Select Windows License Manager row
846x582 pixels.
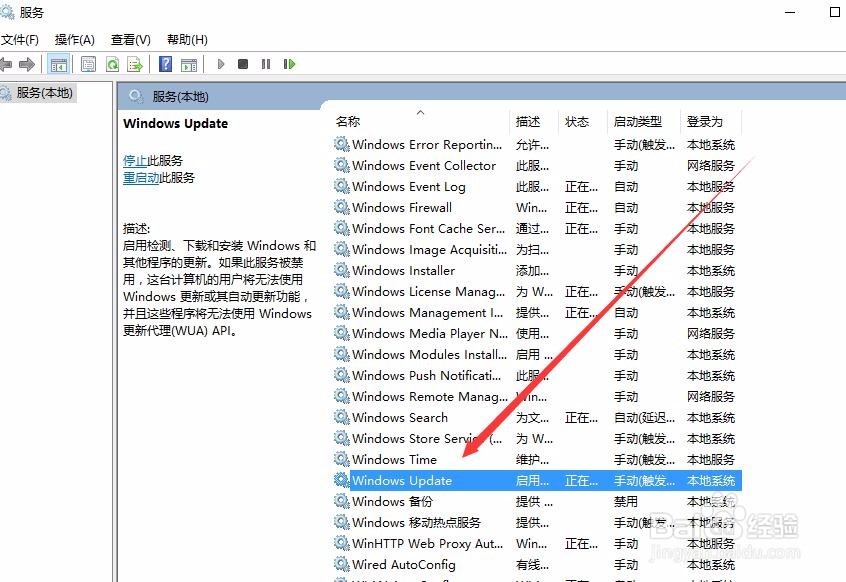[x=537, y=292]
